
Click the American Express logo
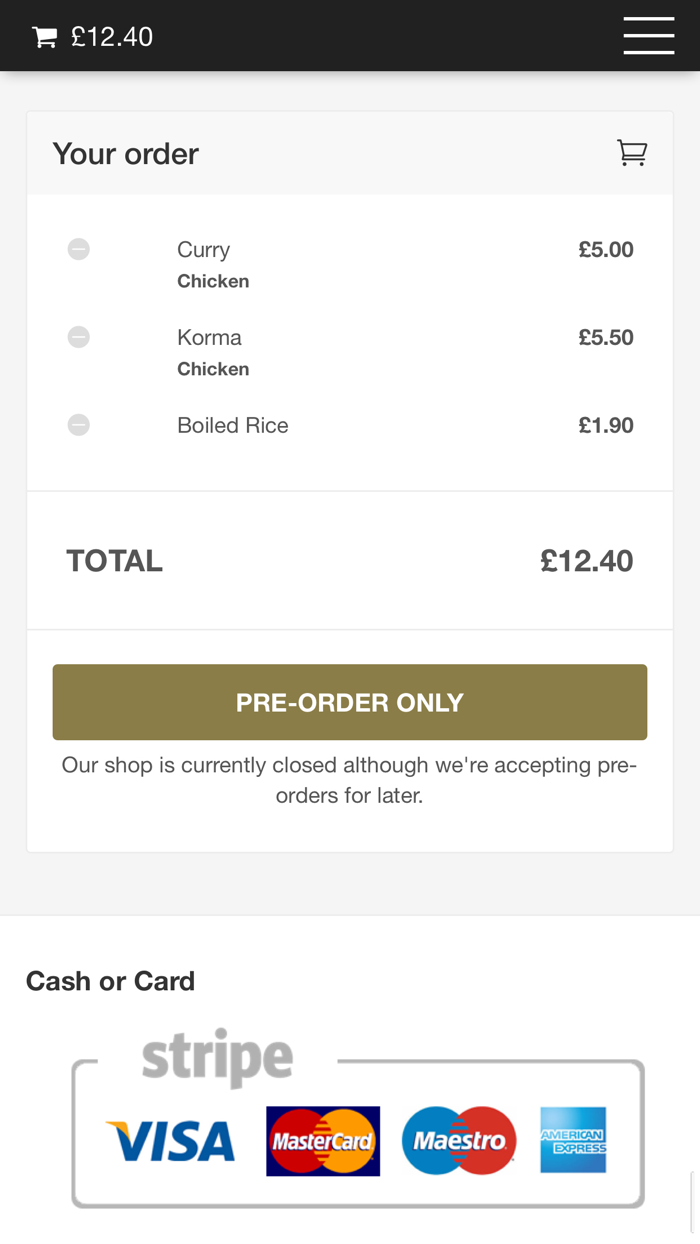(573, 1140)
